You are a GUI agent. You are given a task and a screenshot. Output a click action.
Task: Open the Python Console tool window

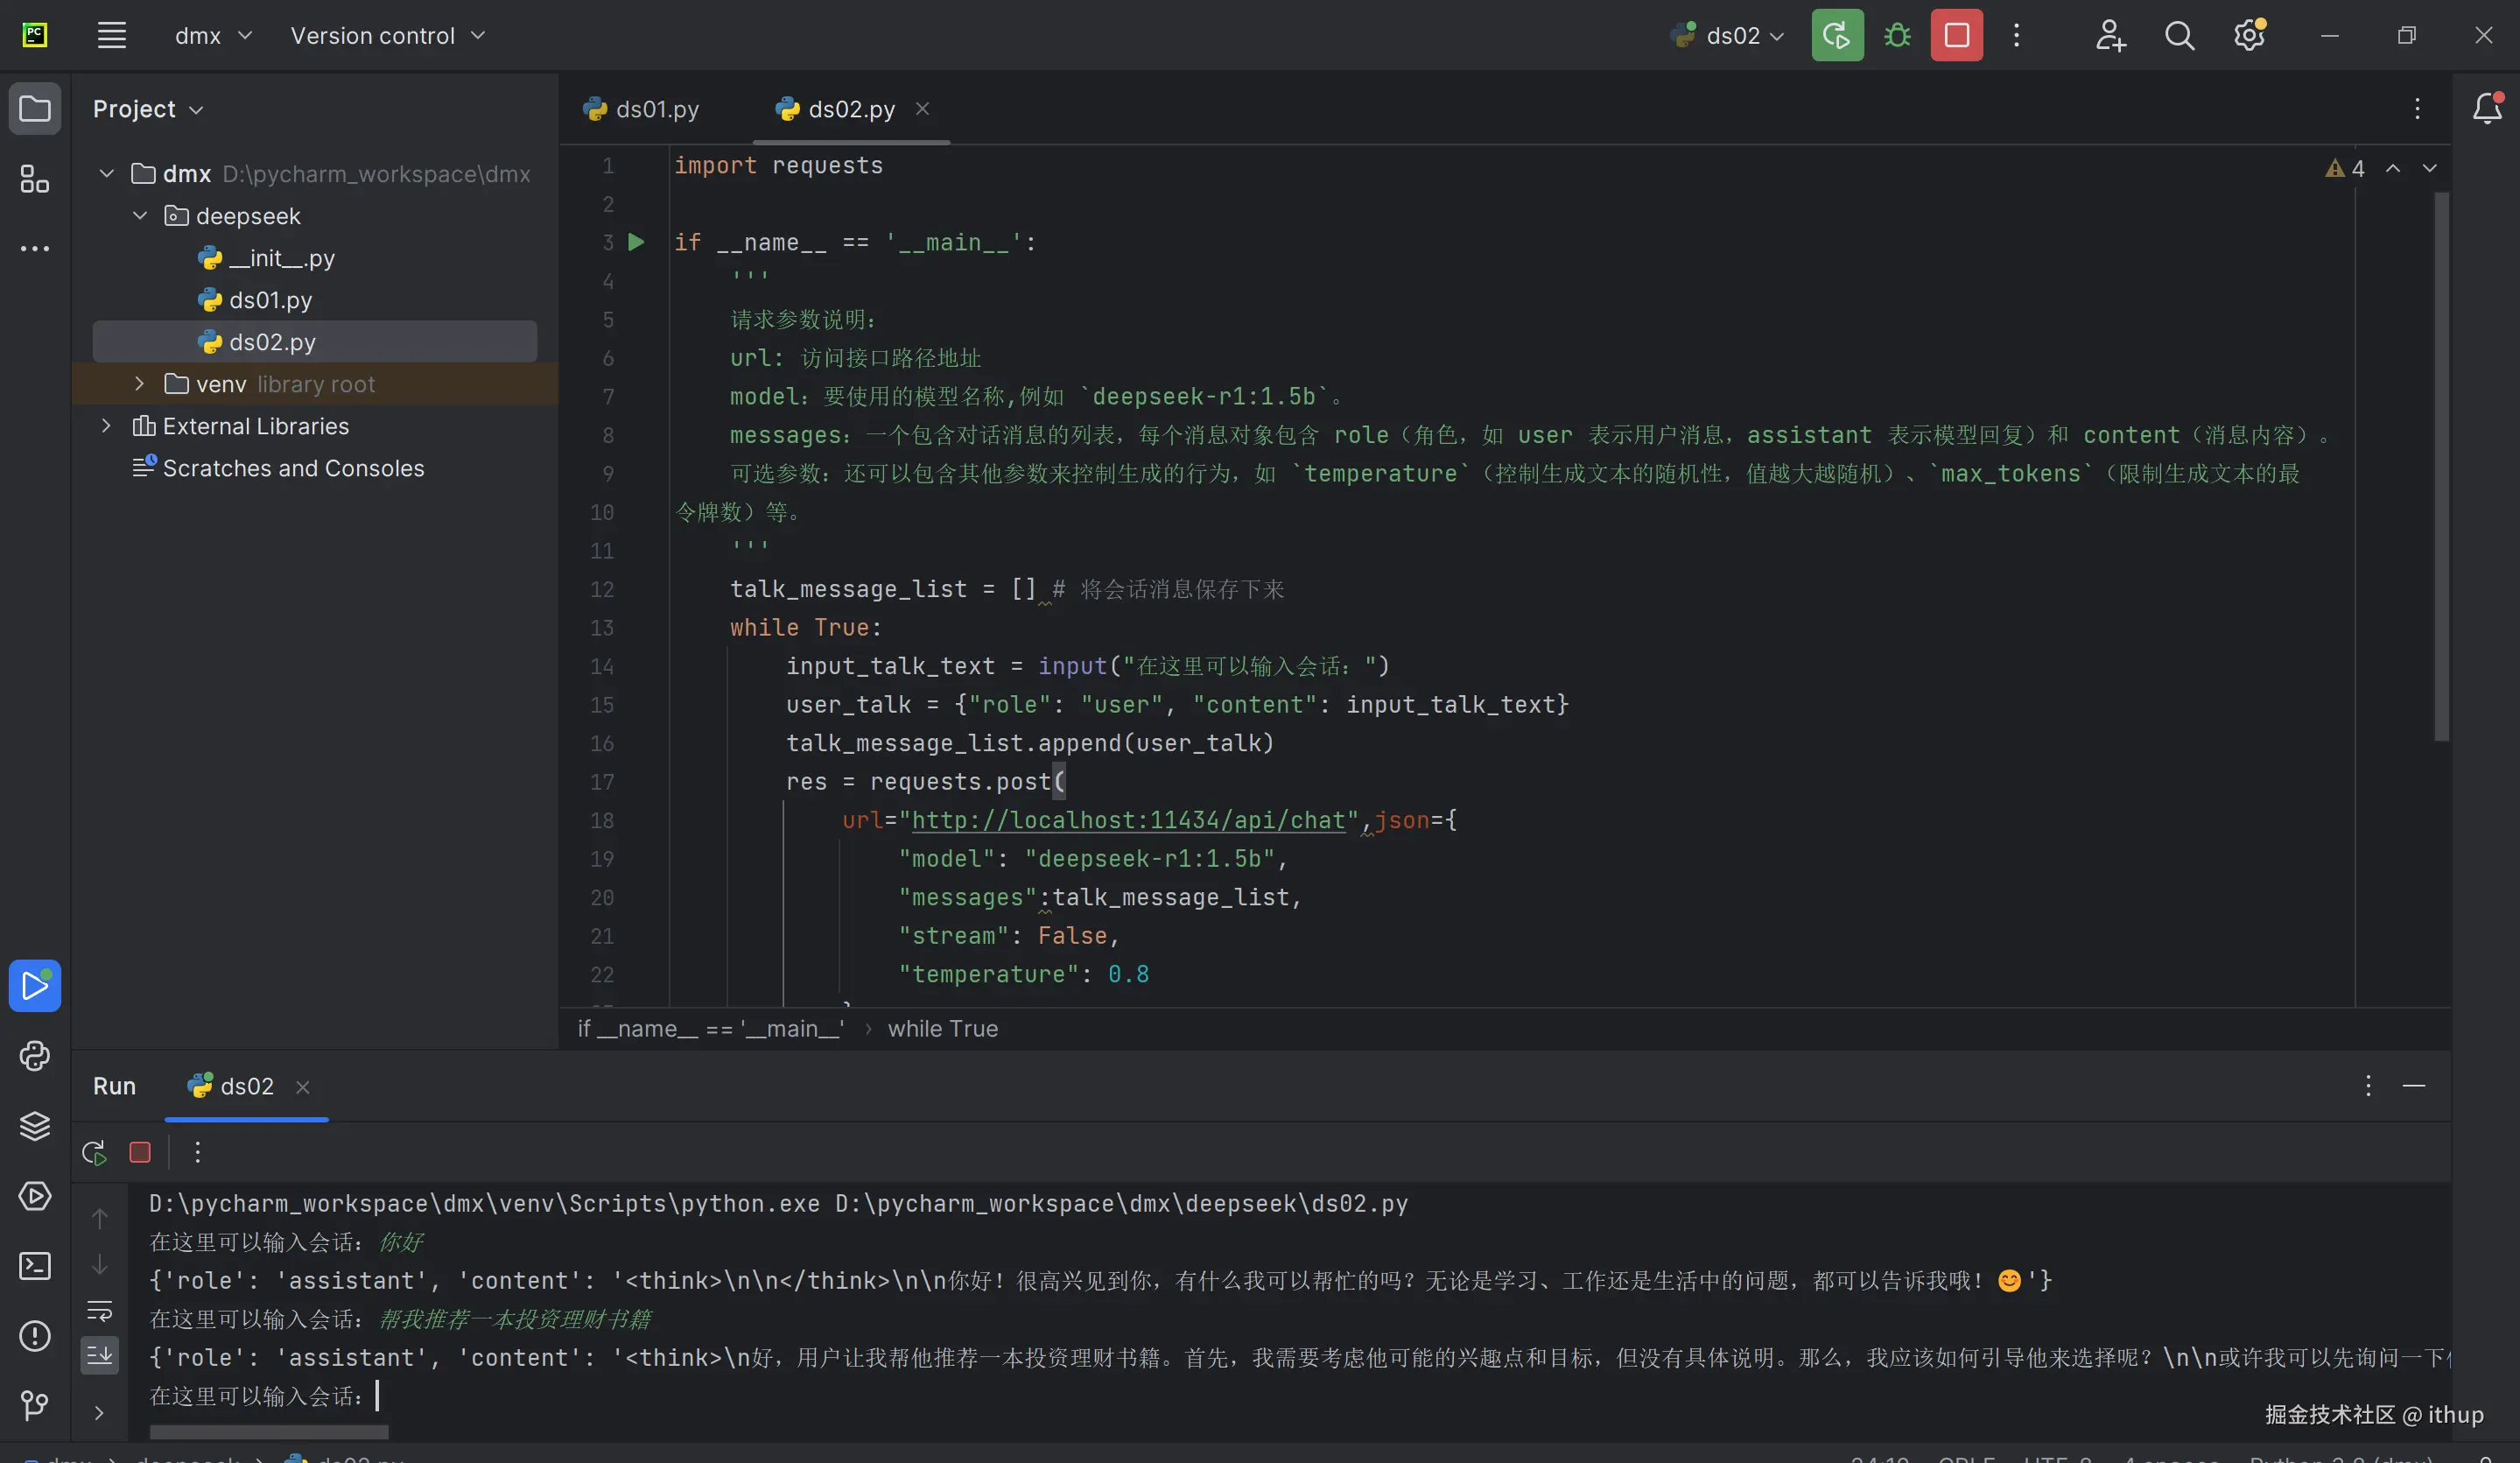click(35, 1056)
